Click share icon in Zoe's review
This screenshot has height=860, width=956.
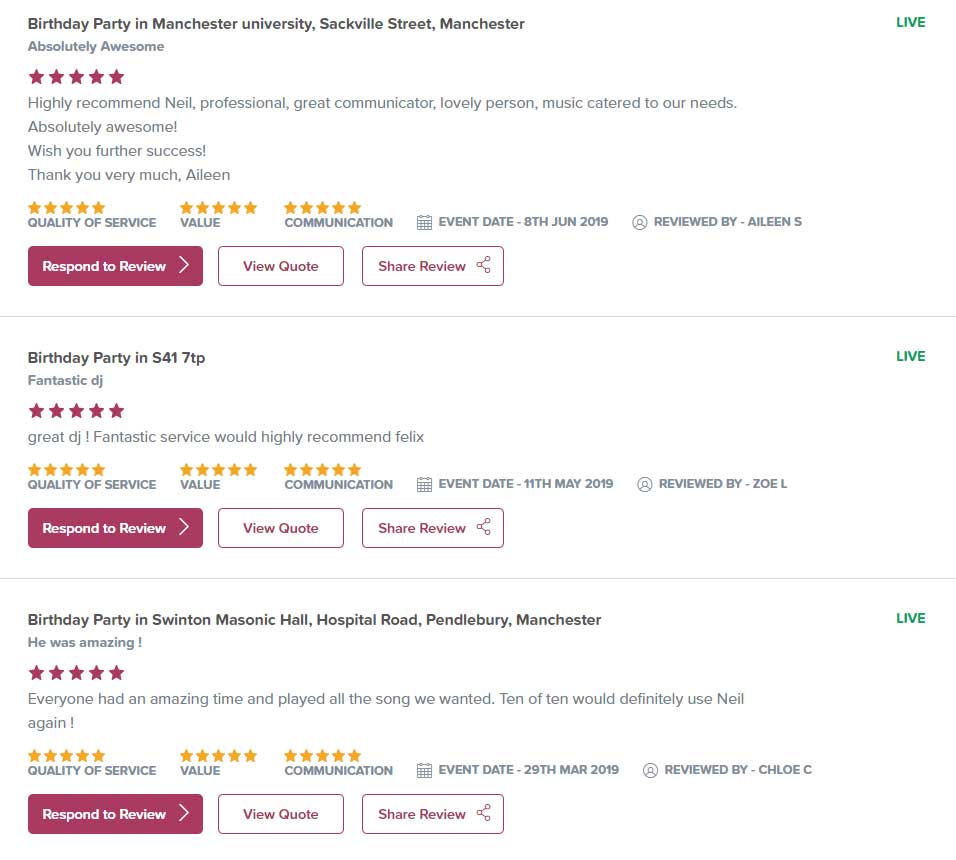[484, 527]
